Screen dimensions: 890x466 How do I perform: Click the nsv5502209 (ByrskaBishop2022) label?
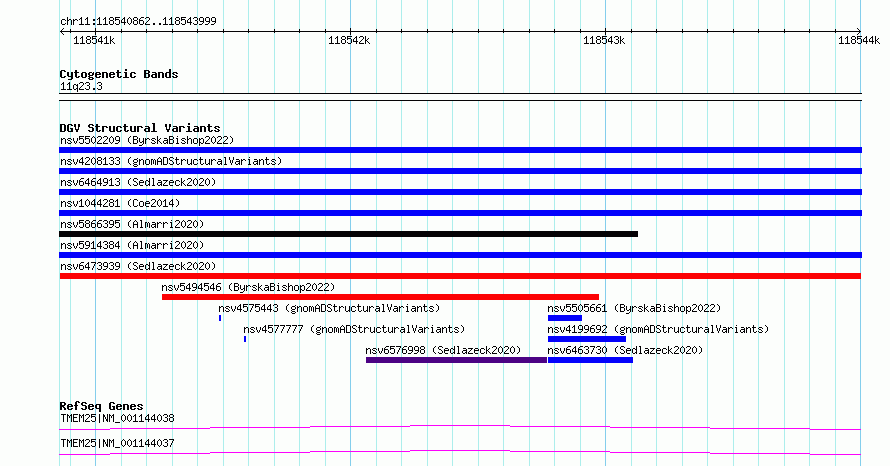point(147,140)
